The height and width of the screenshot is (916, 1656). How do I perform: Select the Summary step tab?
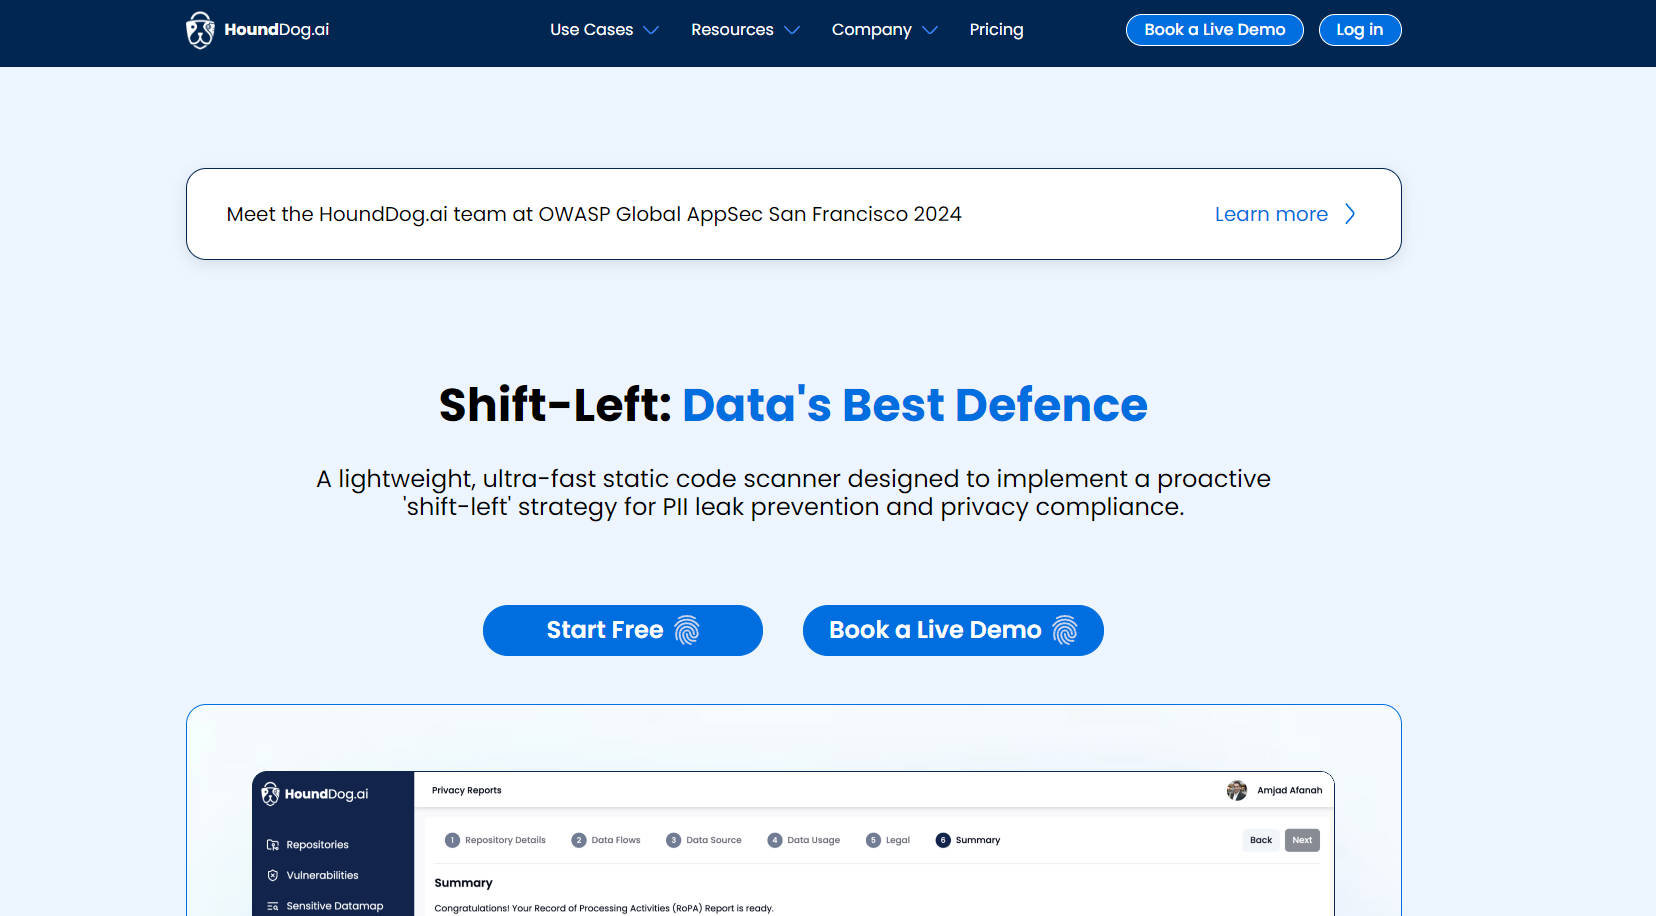pos(968,840)
